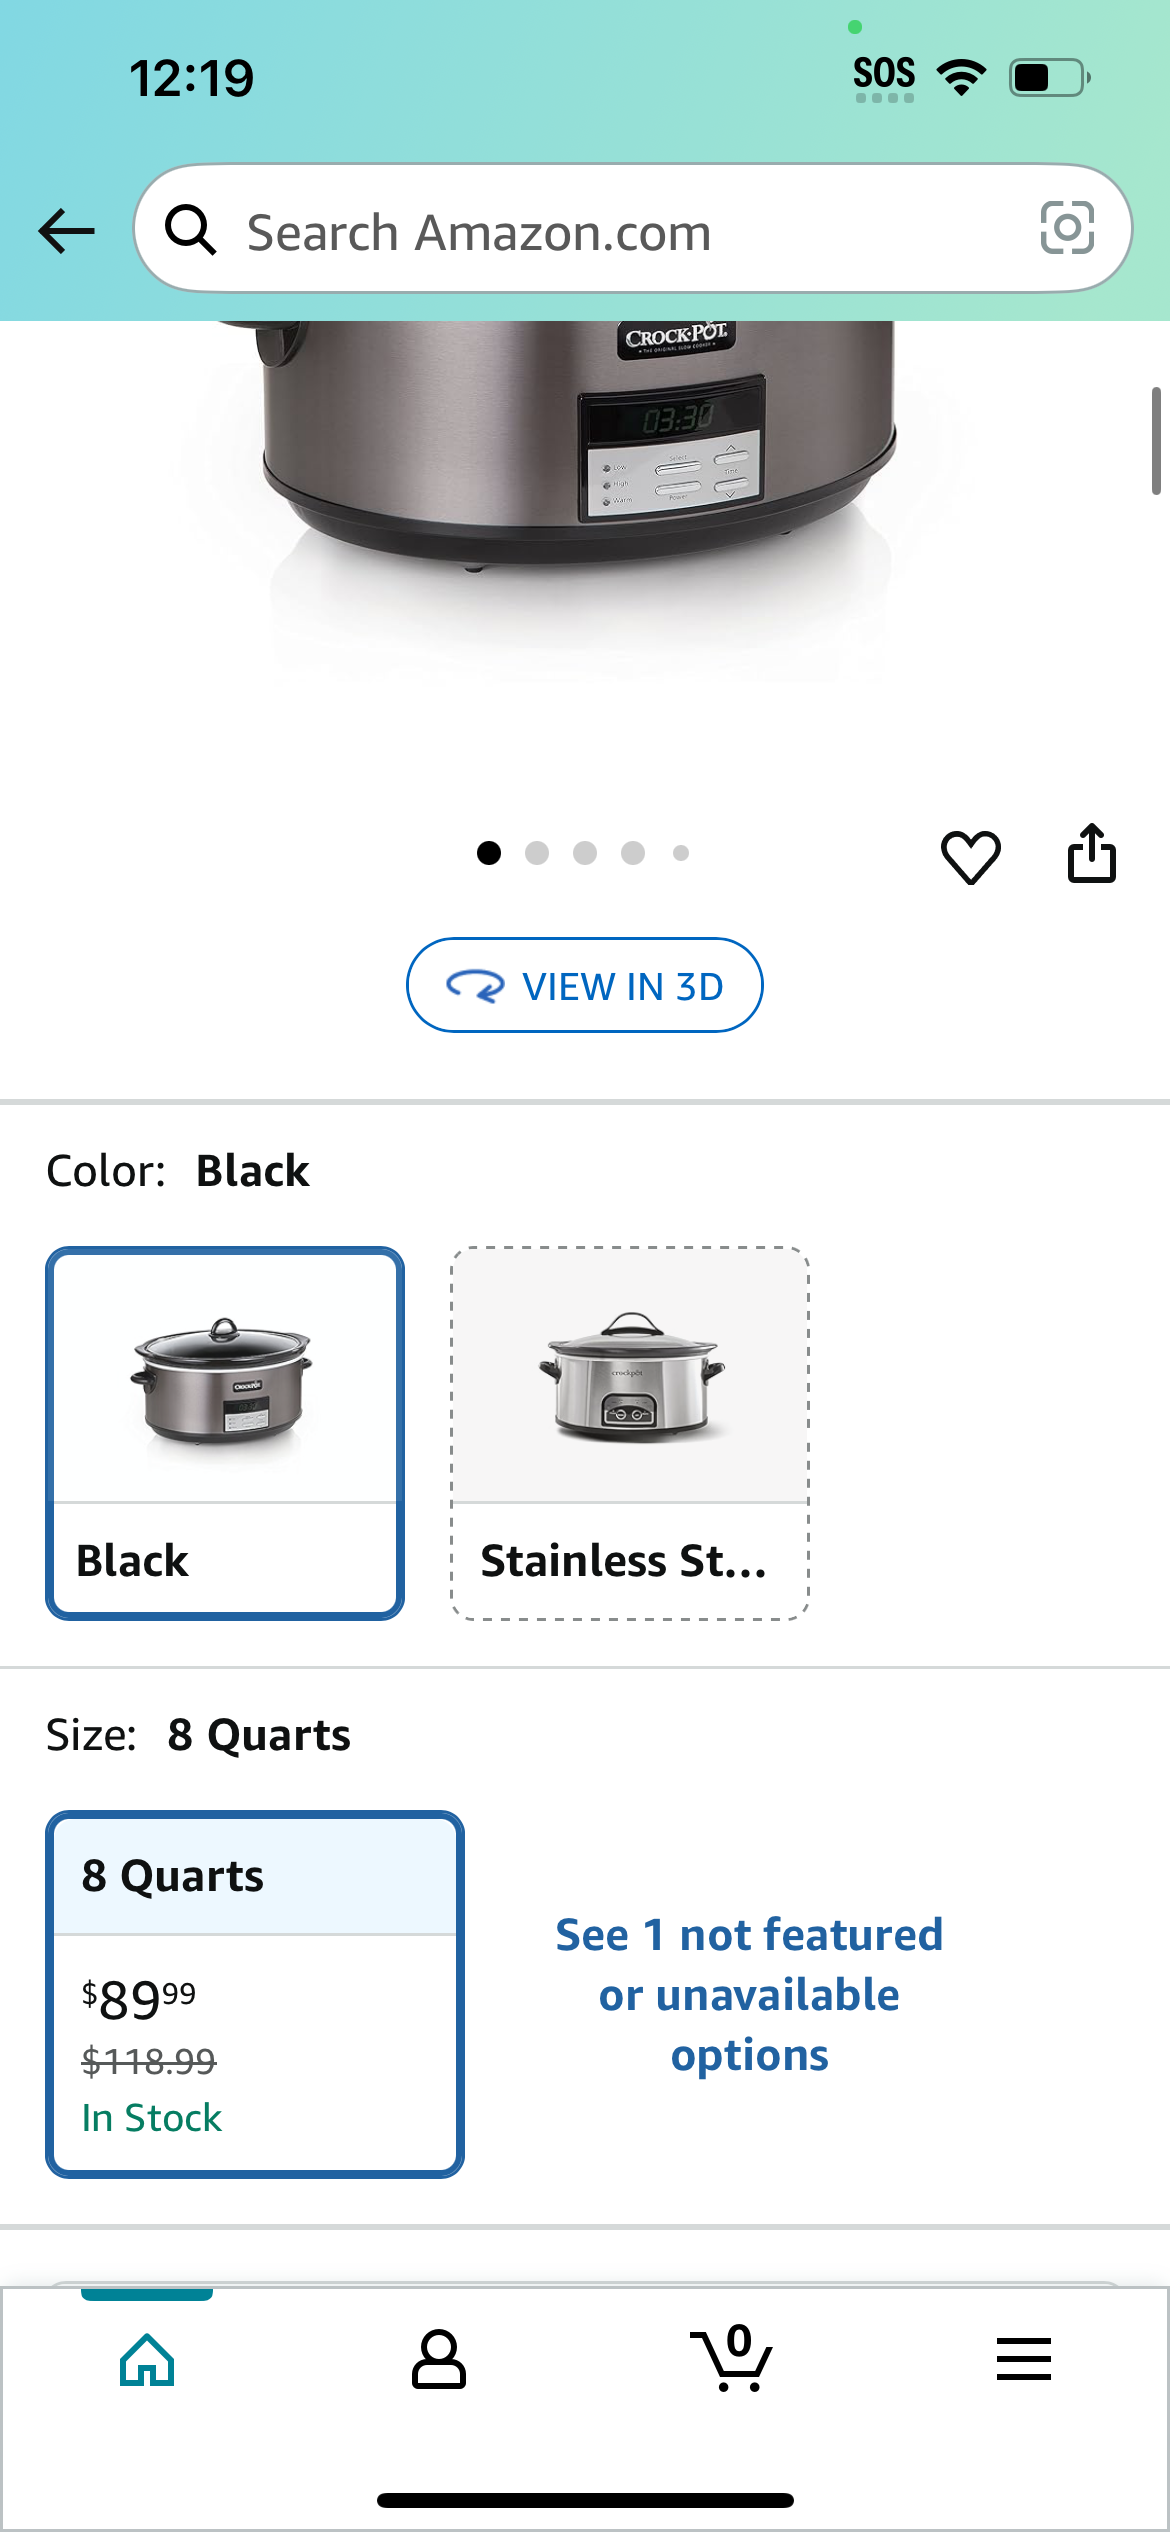Viewport: 1170px width, 2532px height.
Task: Open See 1 not featured options link
Action: pos(749,1994)
